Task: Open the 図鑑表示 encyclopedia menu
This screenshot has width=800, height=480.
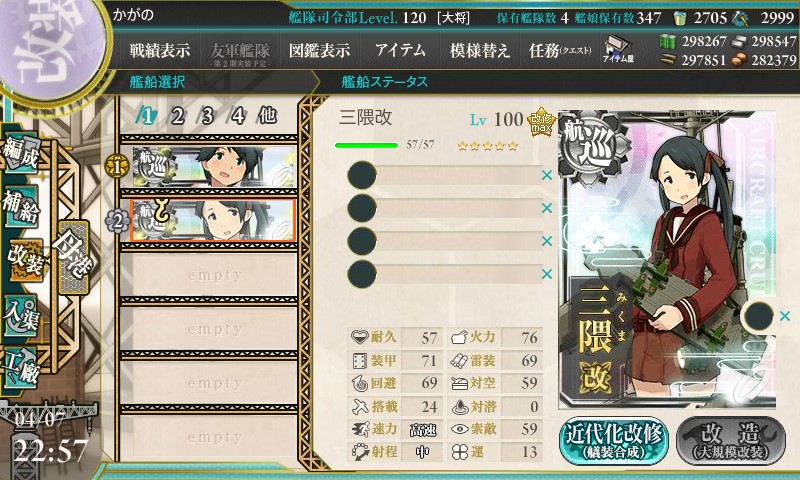Action: coord(319,50)
